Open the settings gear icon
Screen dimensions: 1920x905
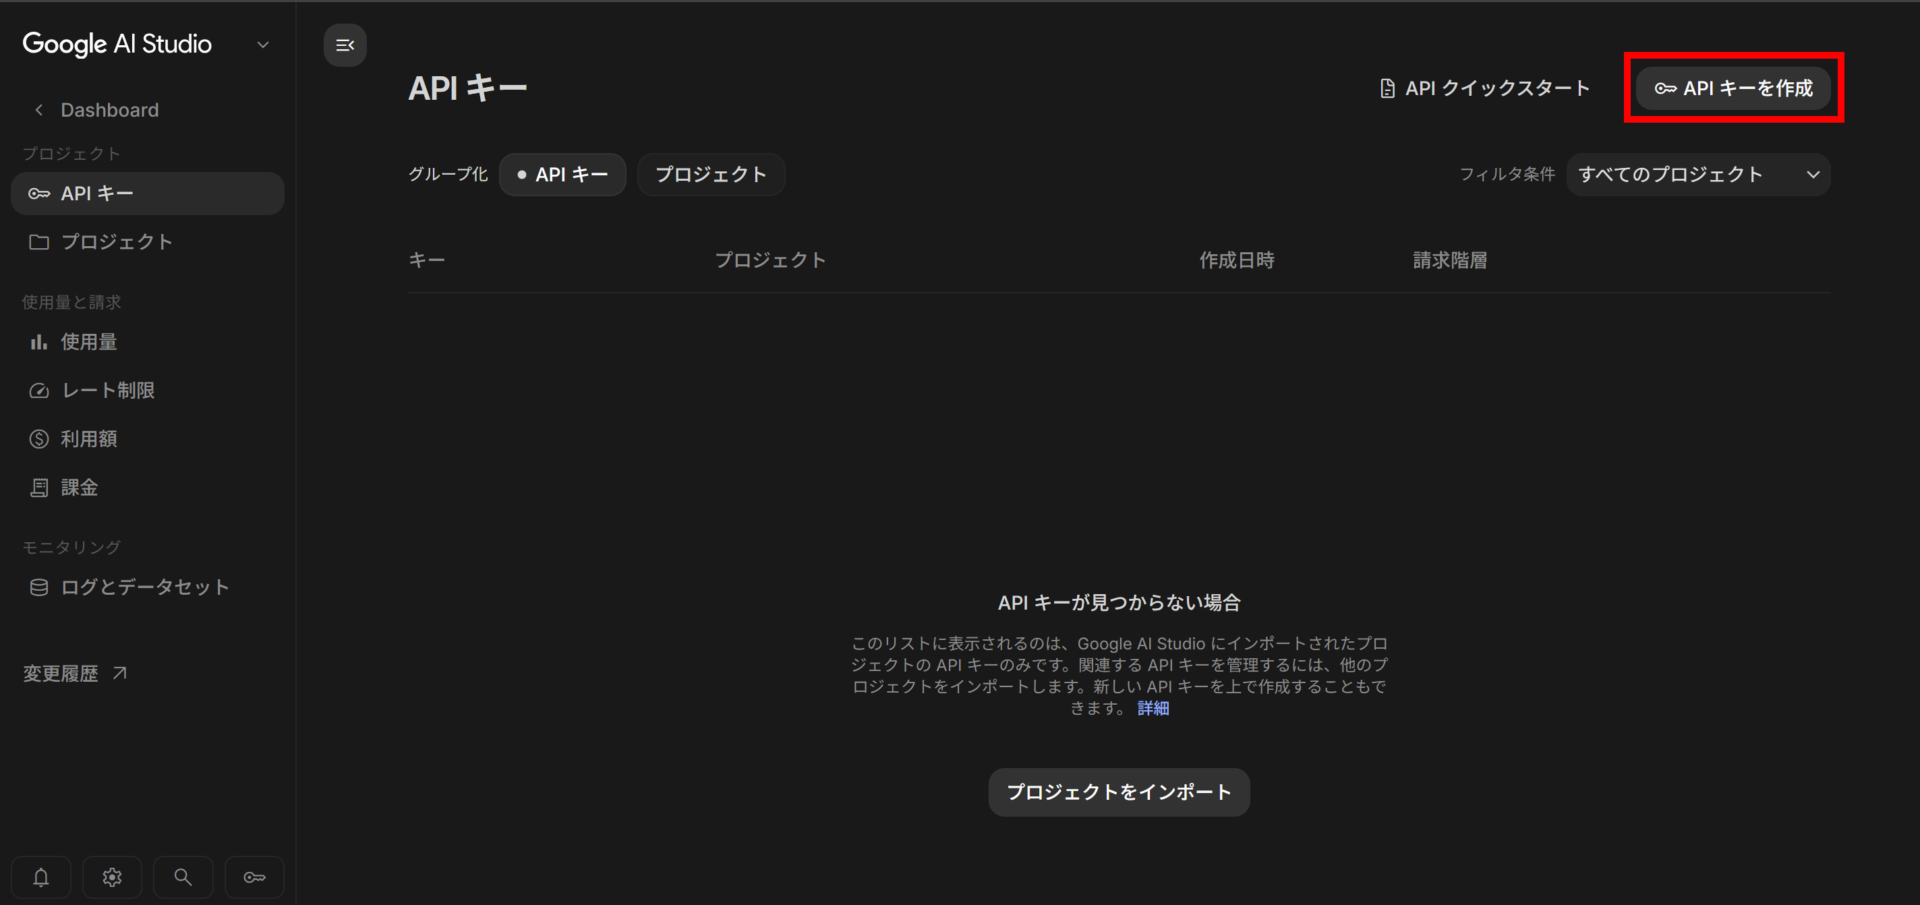[x=112, y=877]
